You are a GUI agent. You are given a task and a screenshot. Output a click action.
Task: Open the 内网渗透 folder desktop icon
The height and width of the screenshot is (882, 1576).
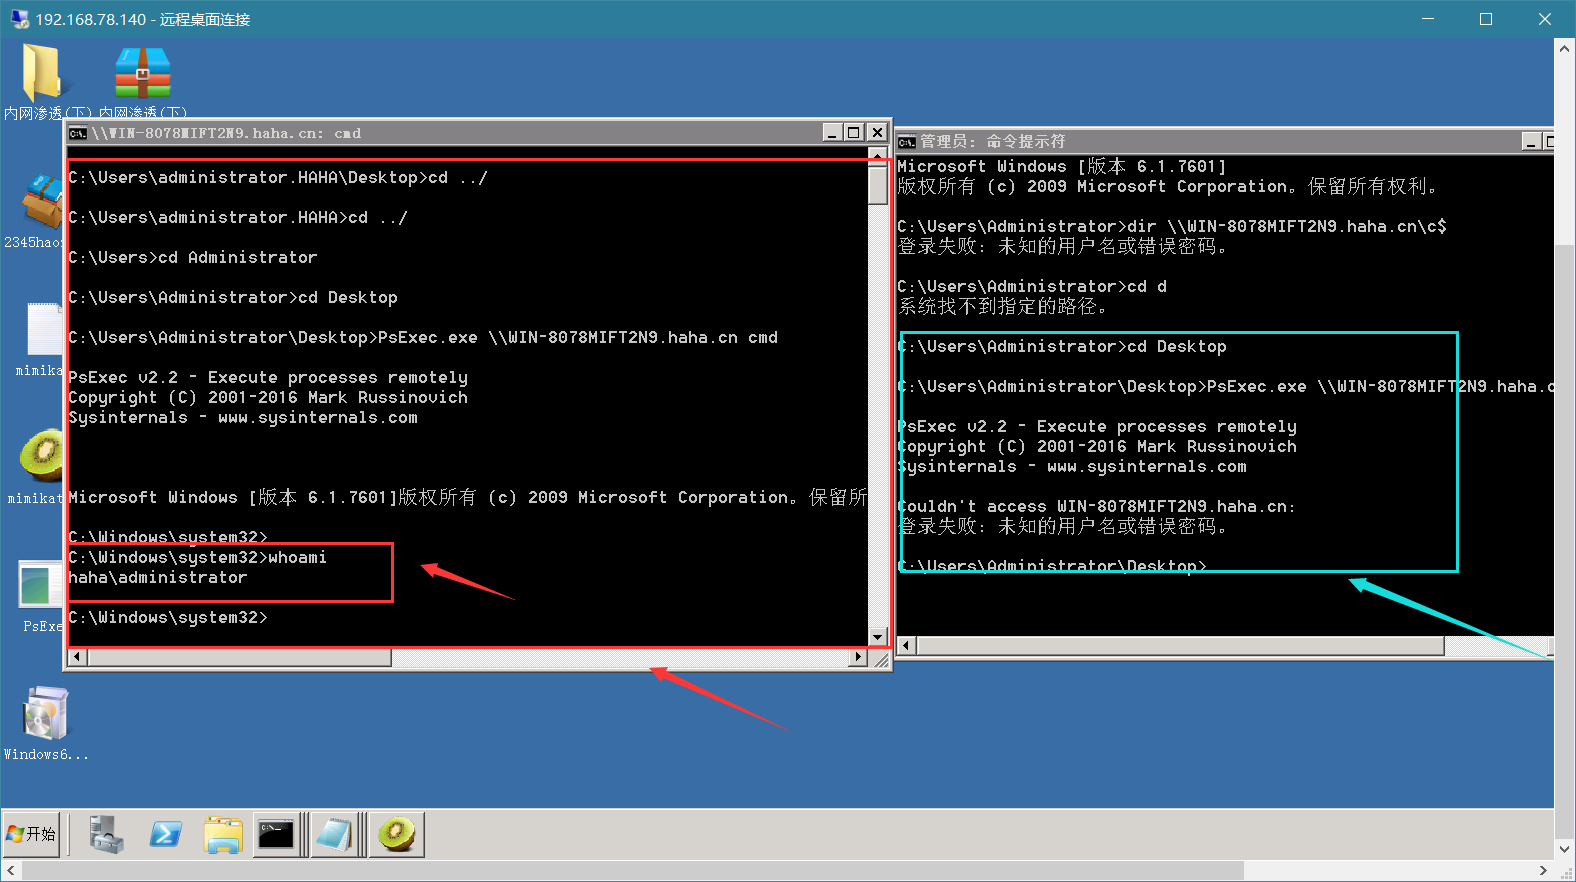coord(42,72)
